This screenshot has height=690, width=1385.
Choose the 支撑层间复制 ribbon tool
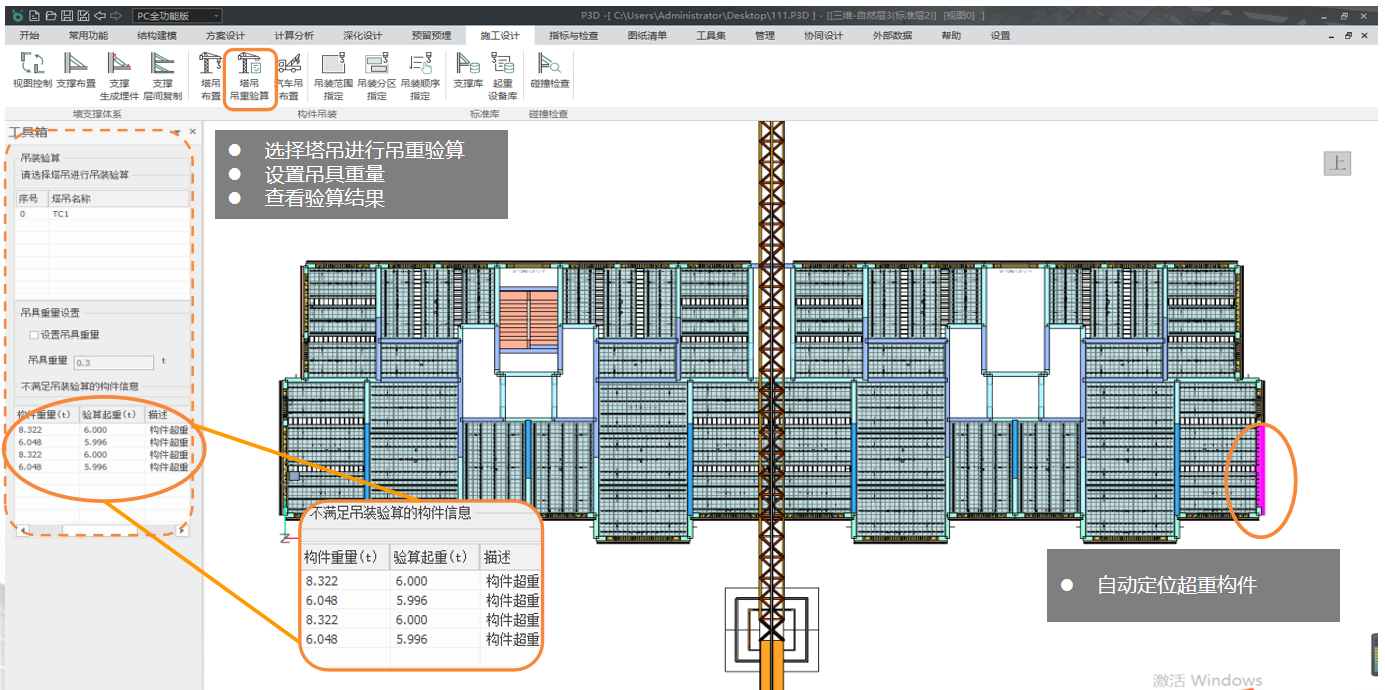point(162,72)
